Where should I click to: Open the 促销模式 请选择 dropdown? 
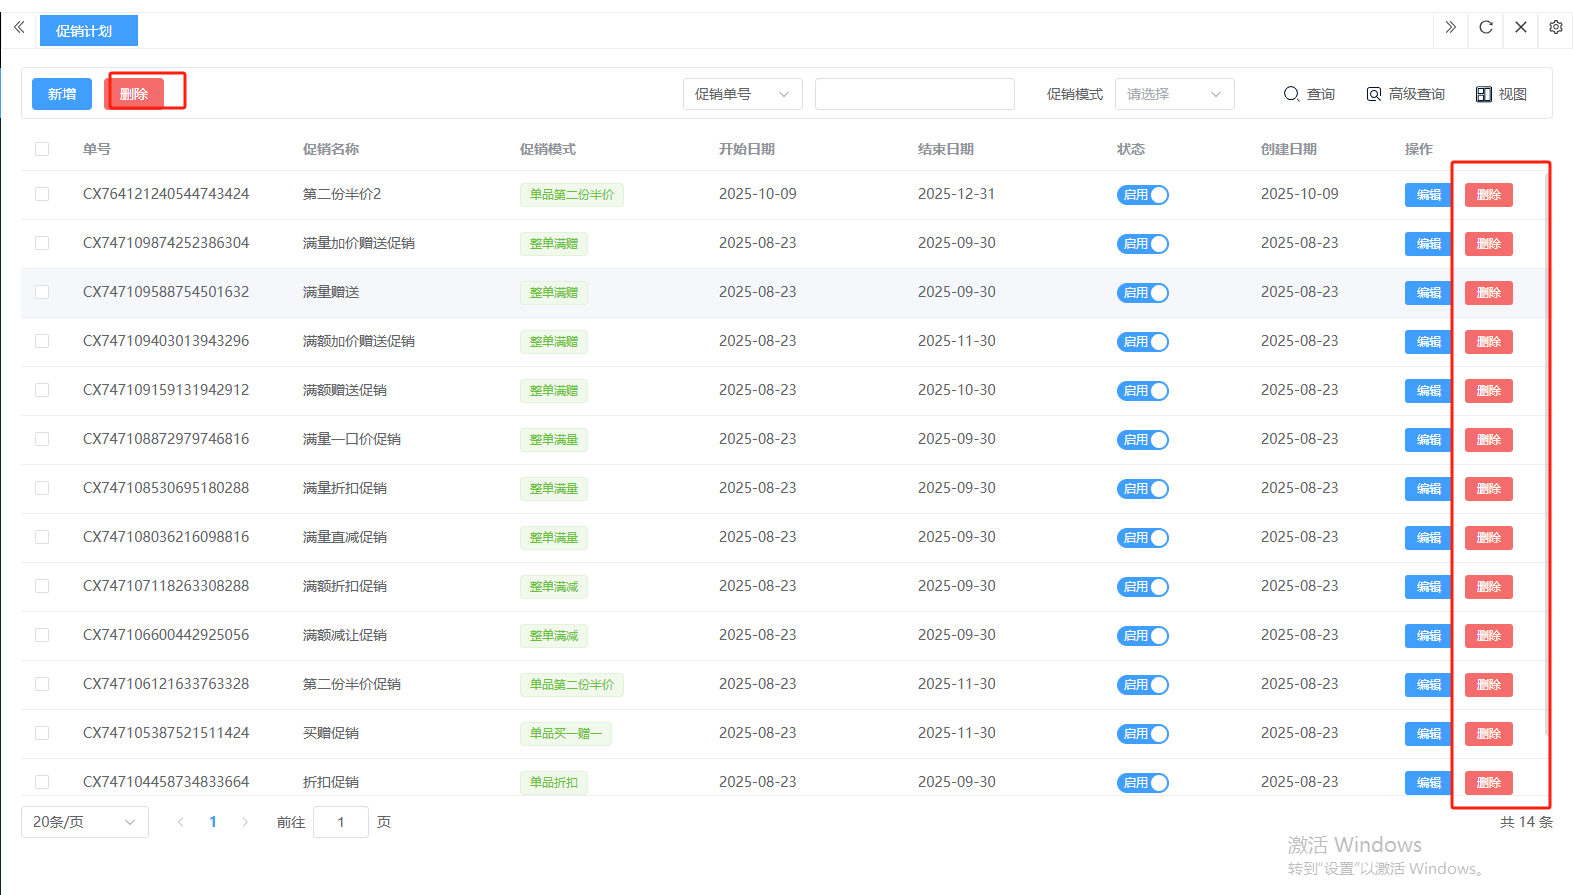pyautogui.click(x=1174, y=94)
